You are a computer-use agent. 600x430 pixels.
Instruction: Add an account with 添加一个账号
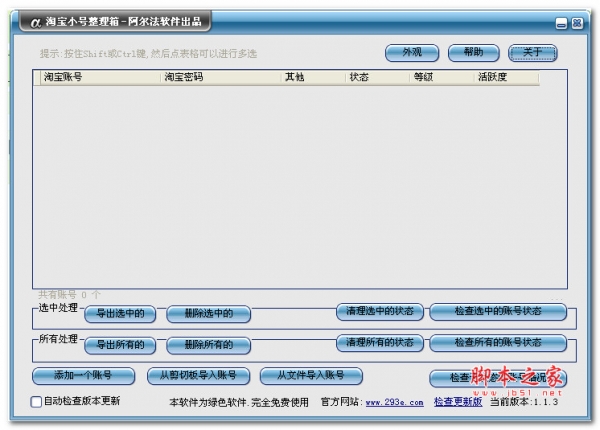(x=83, y=376)
